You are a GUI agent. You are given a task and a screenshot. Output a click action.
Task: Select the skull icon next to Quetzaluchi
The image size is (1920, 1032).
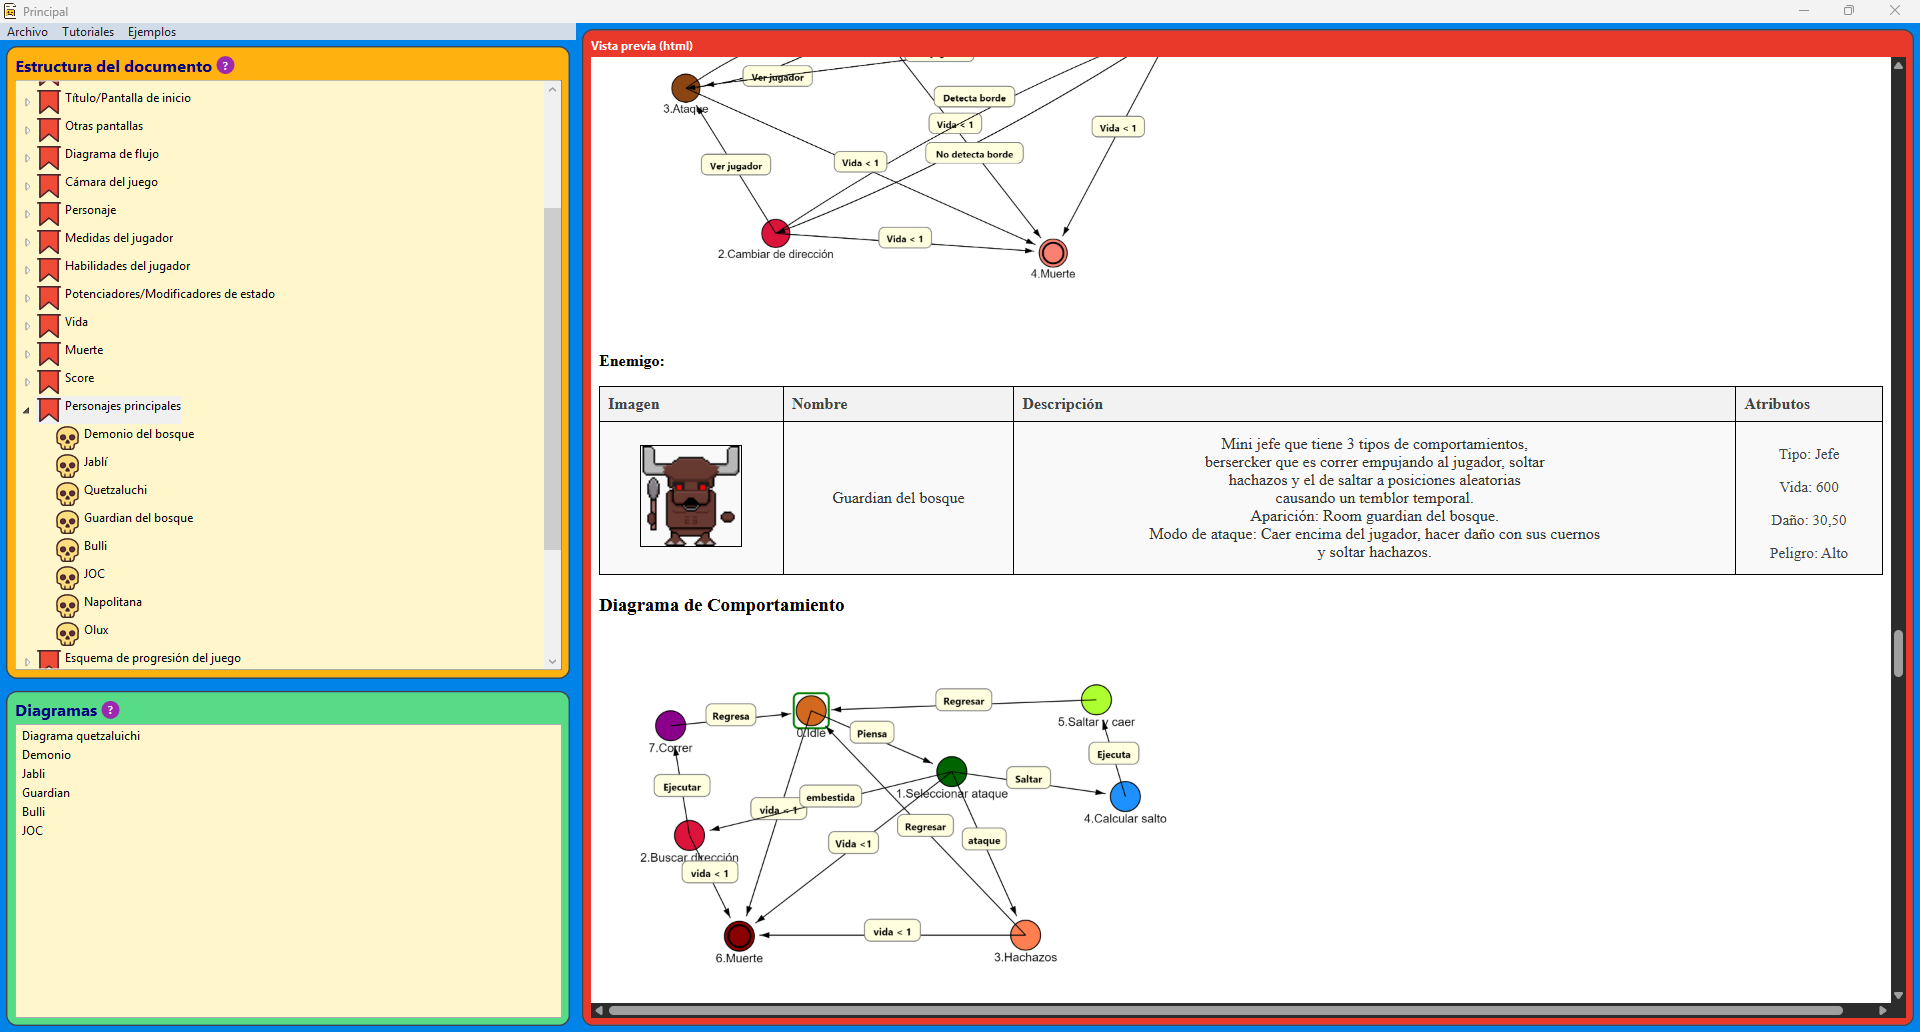tap(67, 493)
